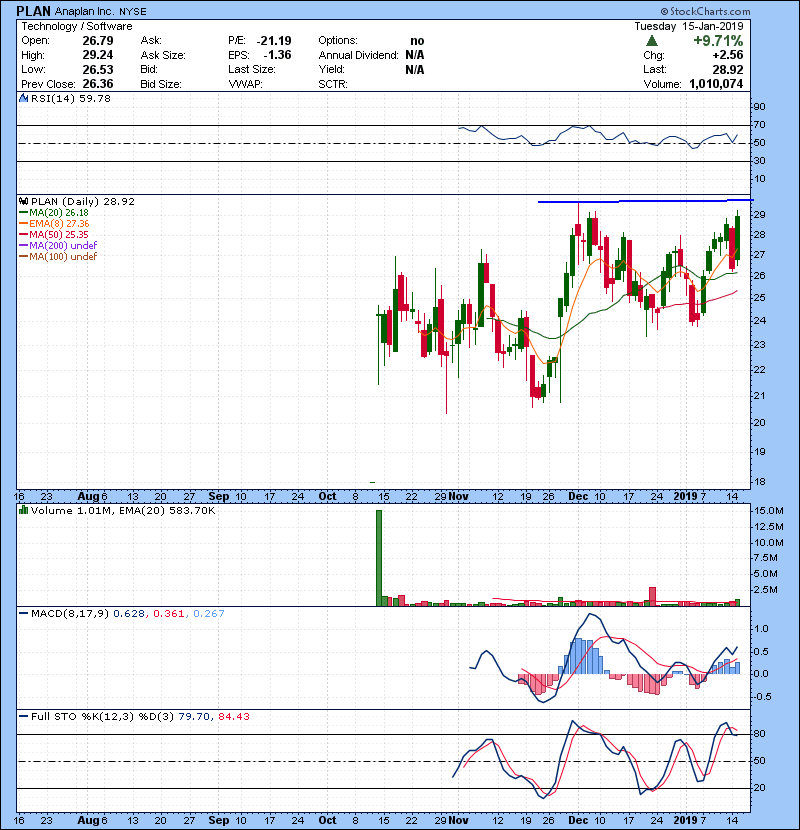This screenshot has width=800, height=830.
Task: Click the PLAN (Daily) 28.92 label
Action: [83, 201]
